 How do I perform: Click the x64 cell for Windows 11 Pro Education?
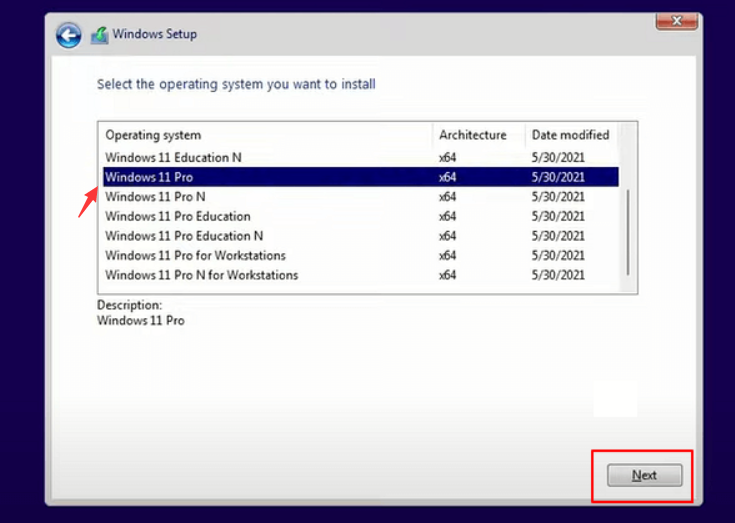[x=447, y=216]
